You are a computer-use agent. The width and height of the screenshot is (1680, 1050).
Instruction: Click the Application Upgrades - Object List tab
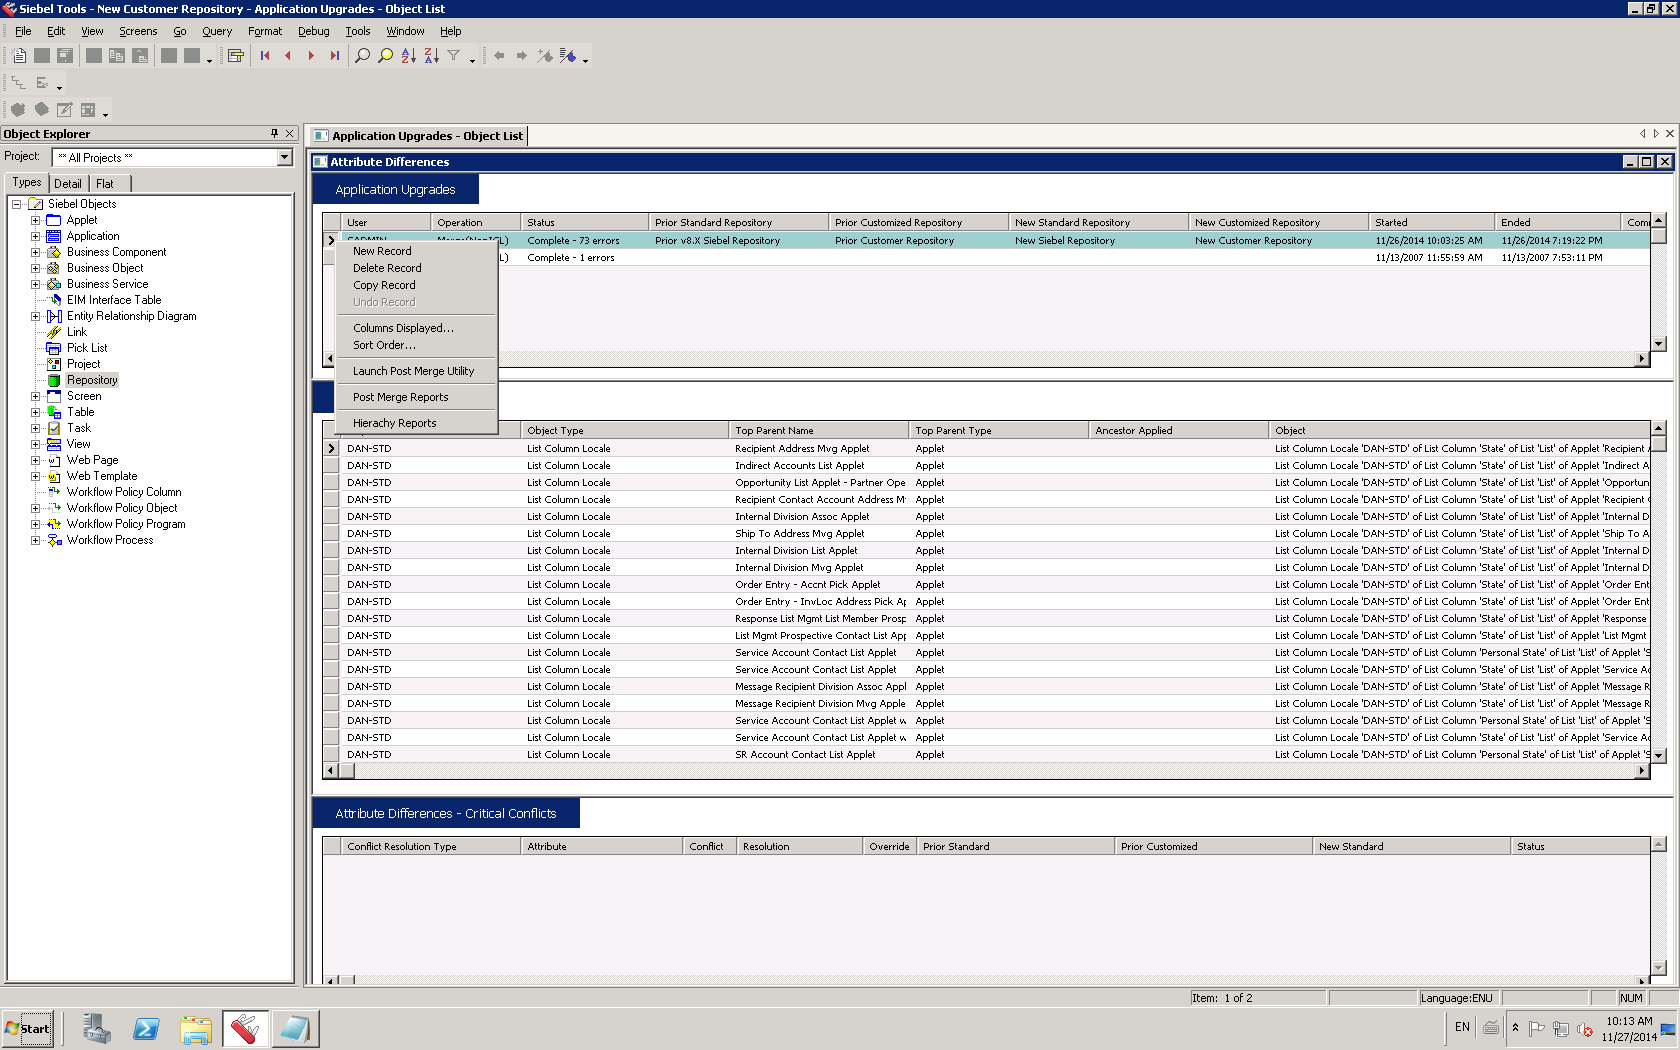click(417, 136)
